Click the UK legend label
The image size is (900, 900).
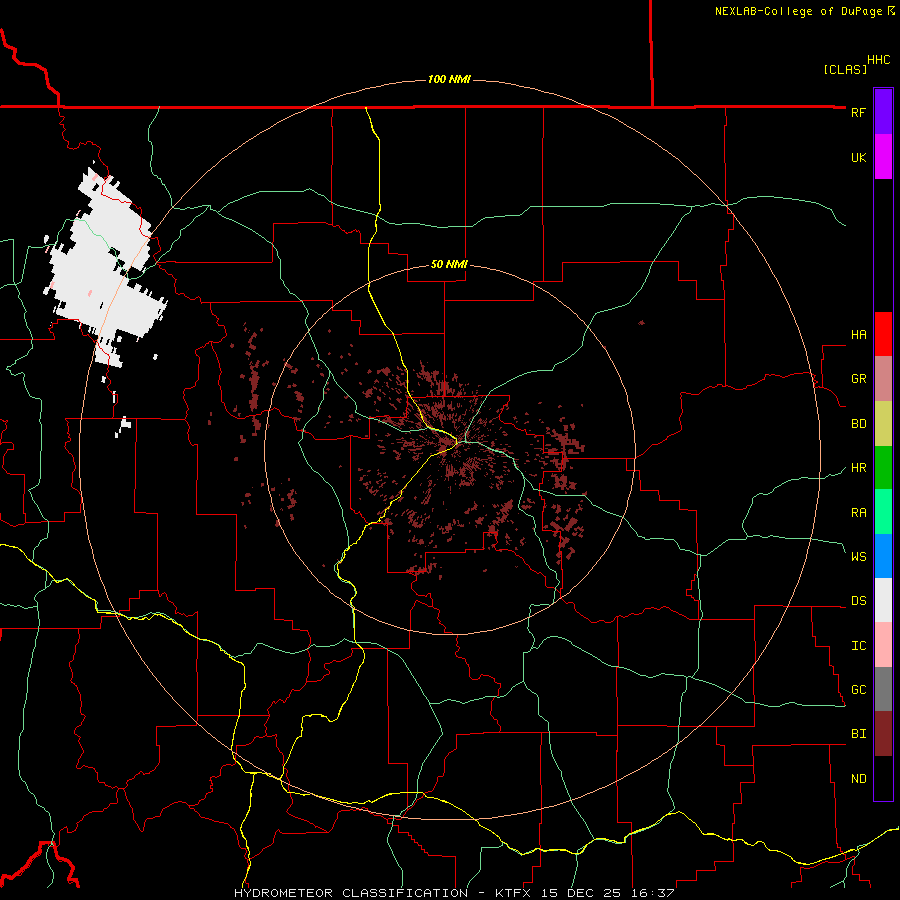point(858,157)
